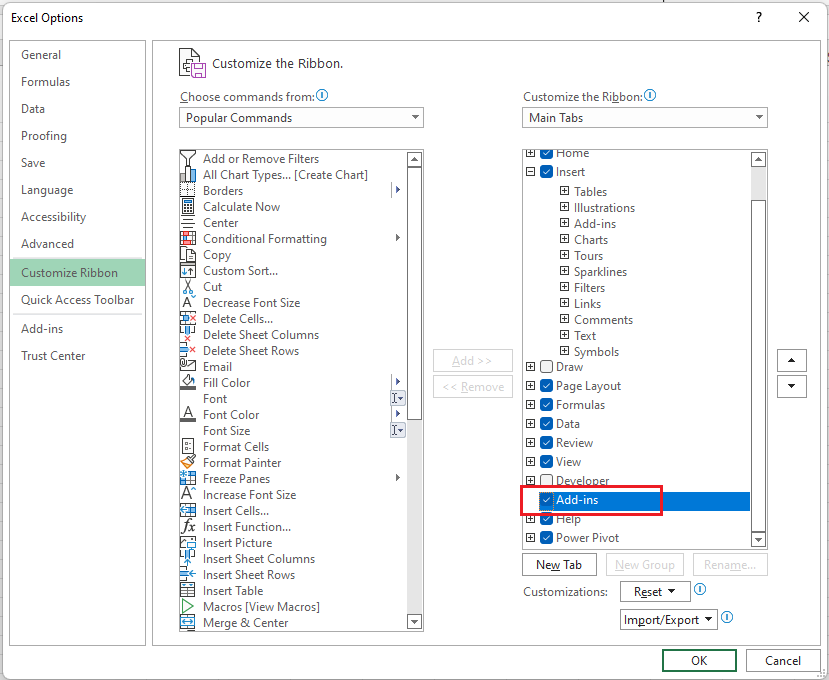Open the Trust Center category
The width and height of the screenshot is (829, 680).
(x=77, y=355)
